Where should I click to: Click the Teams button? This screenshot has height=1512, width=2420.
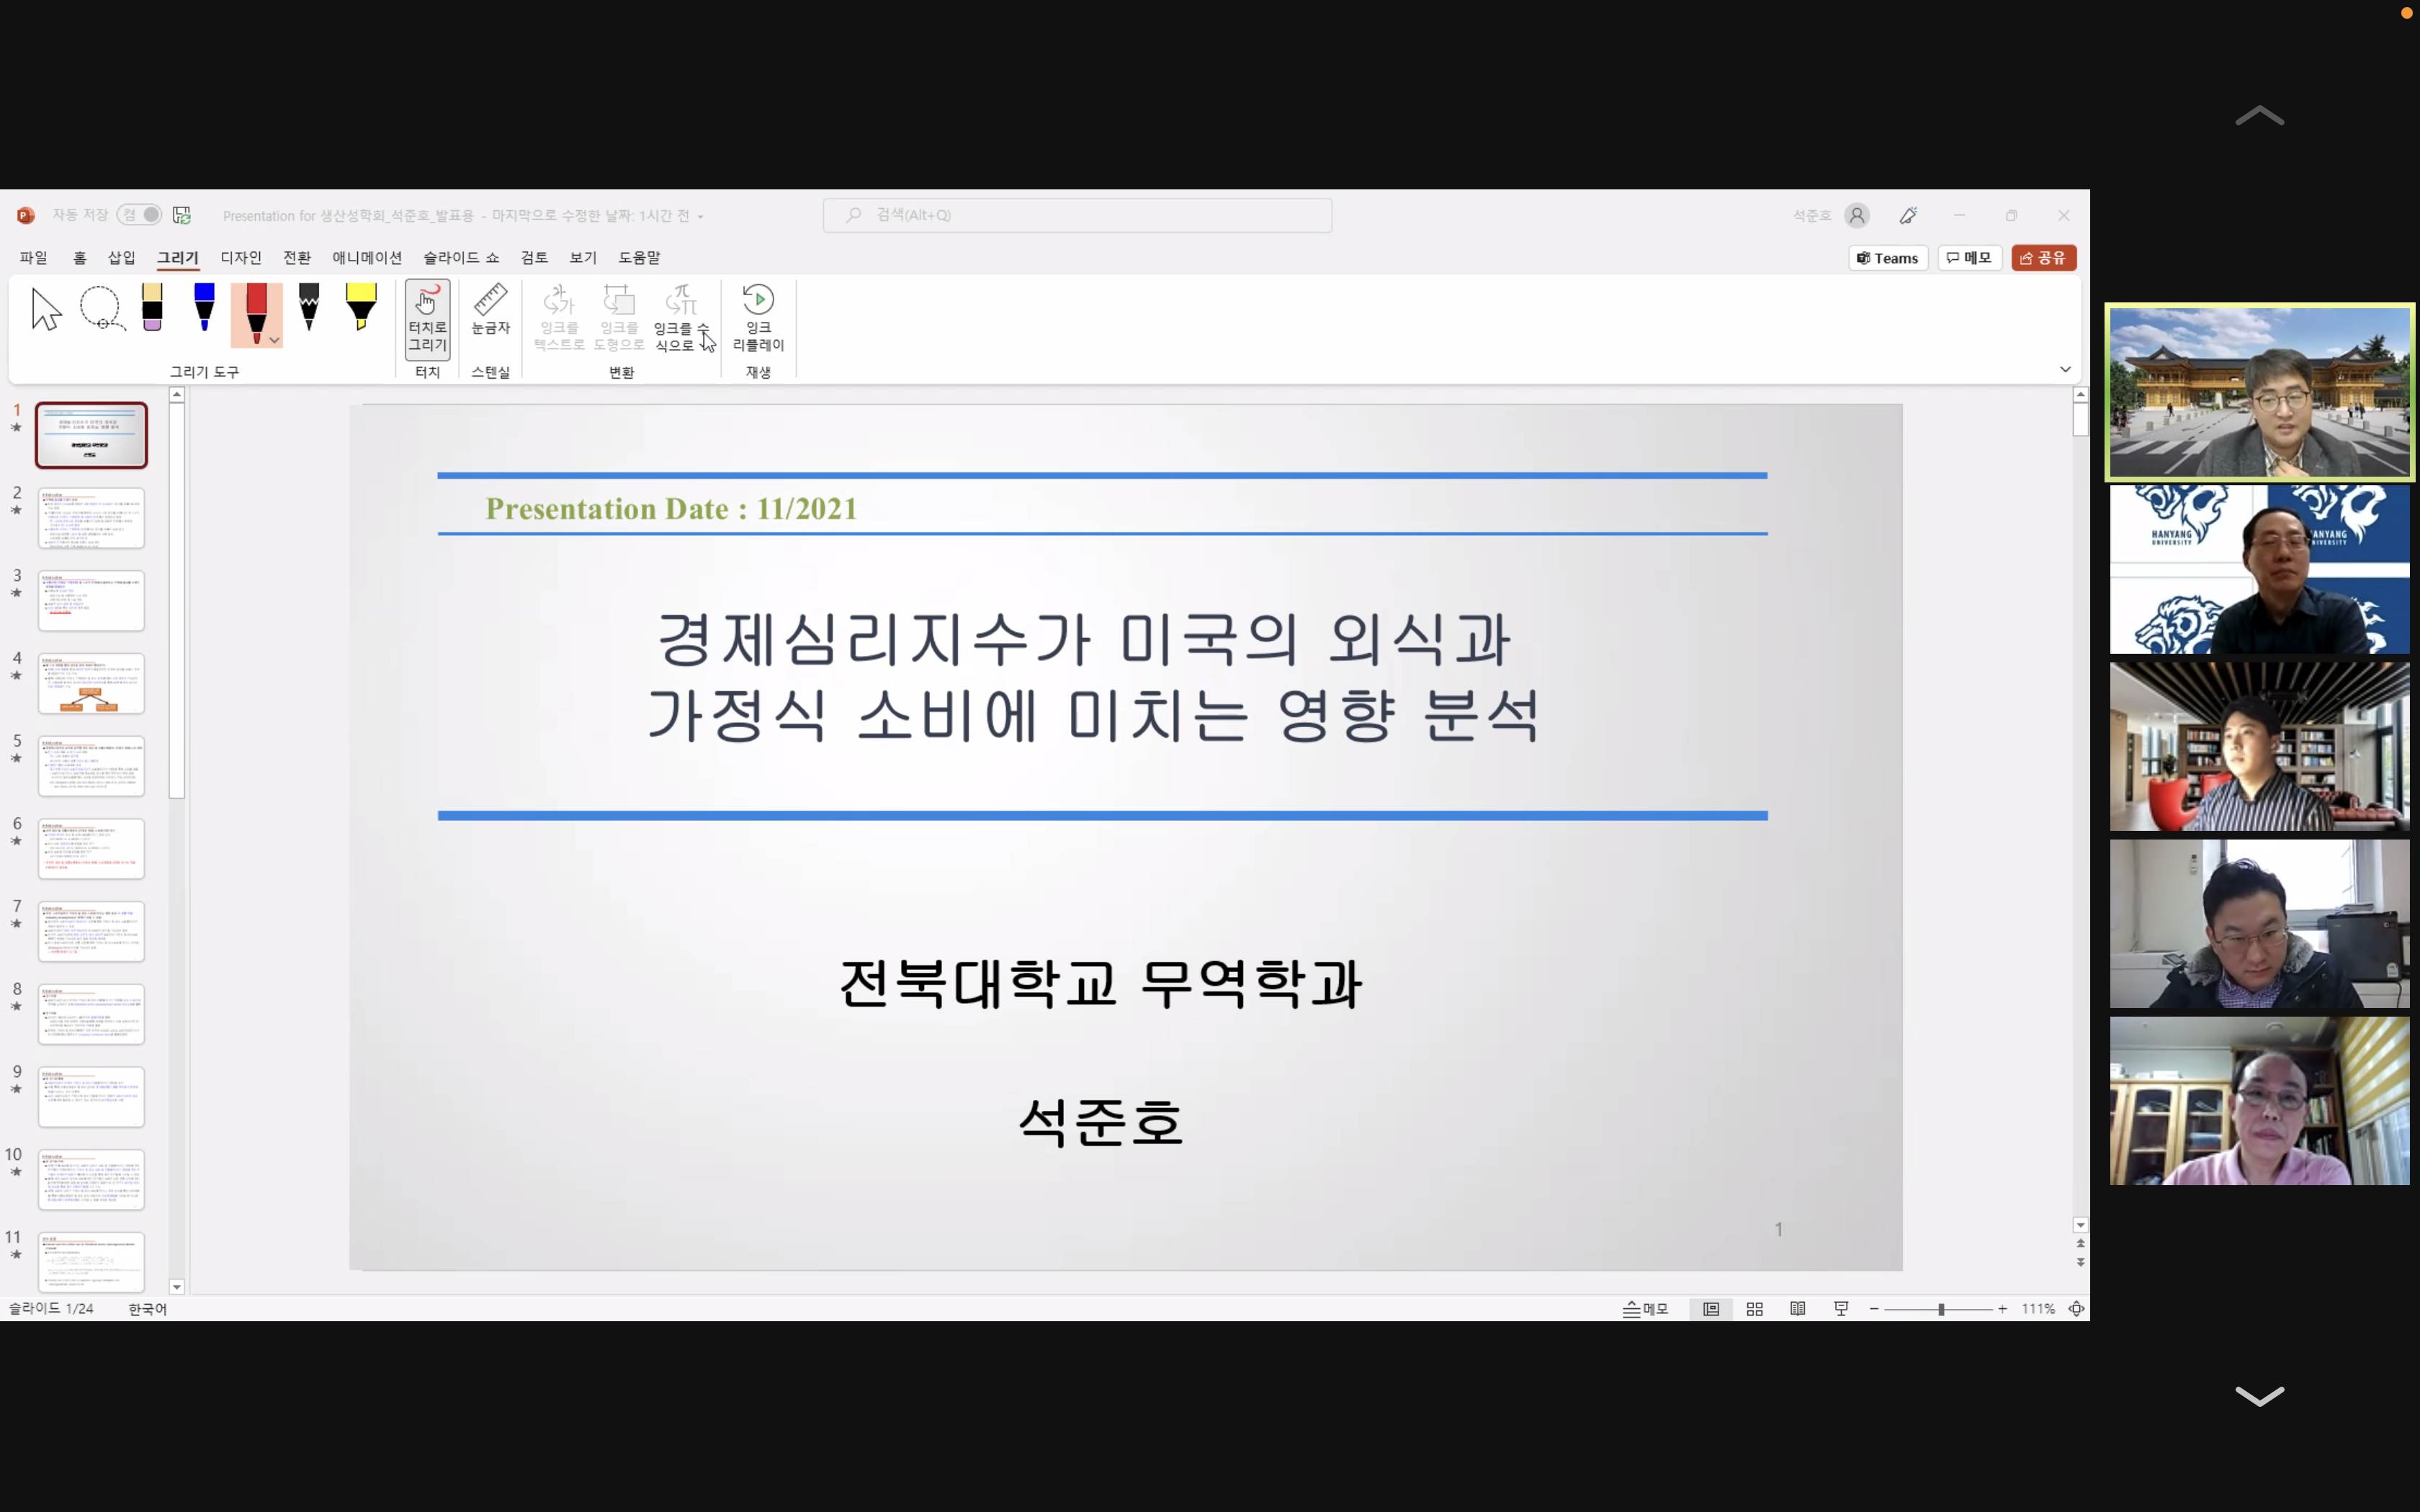tap(1887, 258)
